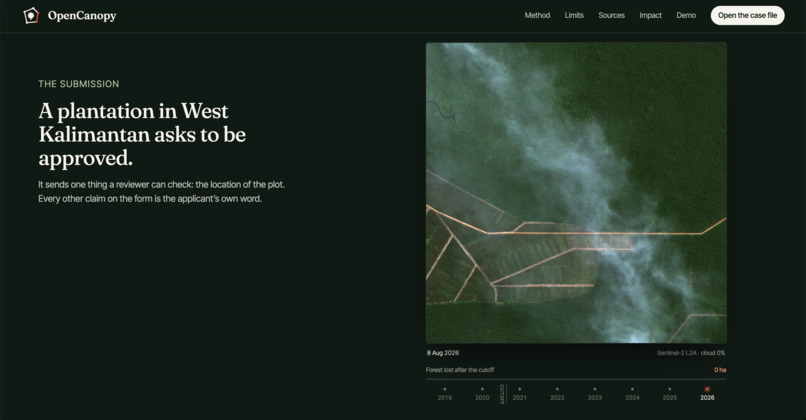
Task: Navigate to Sources section
Action: [611, 15]
